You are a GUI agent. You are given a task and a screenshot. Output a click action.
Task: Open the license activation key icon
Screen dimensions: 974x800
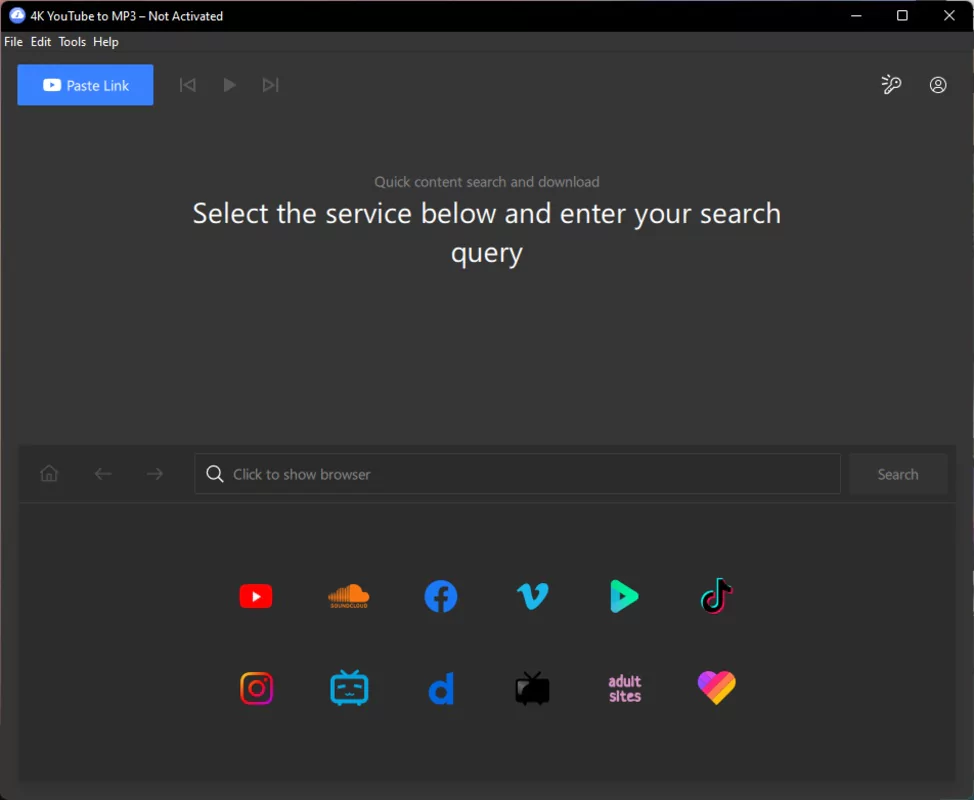point(891,85)
